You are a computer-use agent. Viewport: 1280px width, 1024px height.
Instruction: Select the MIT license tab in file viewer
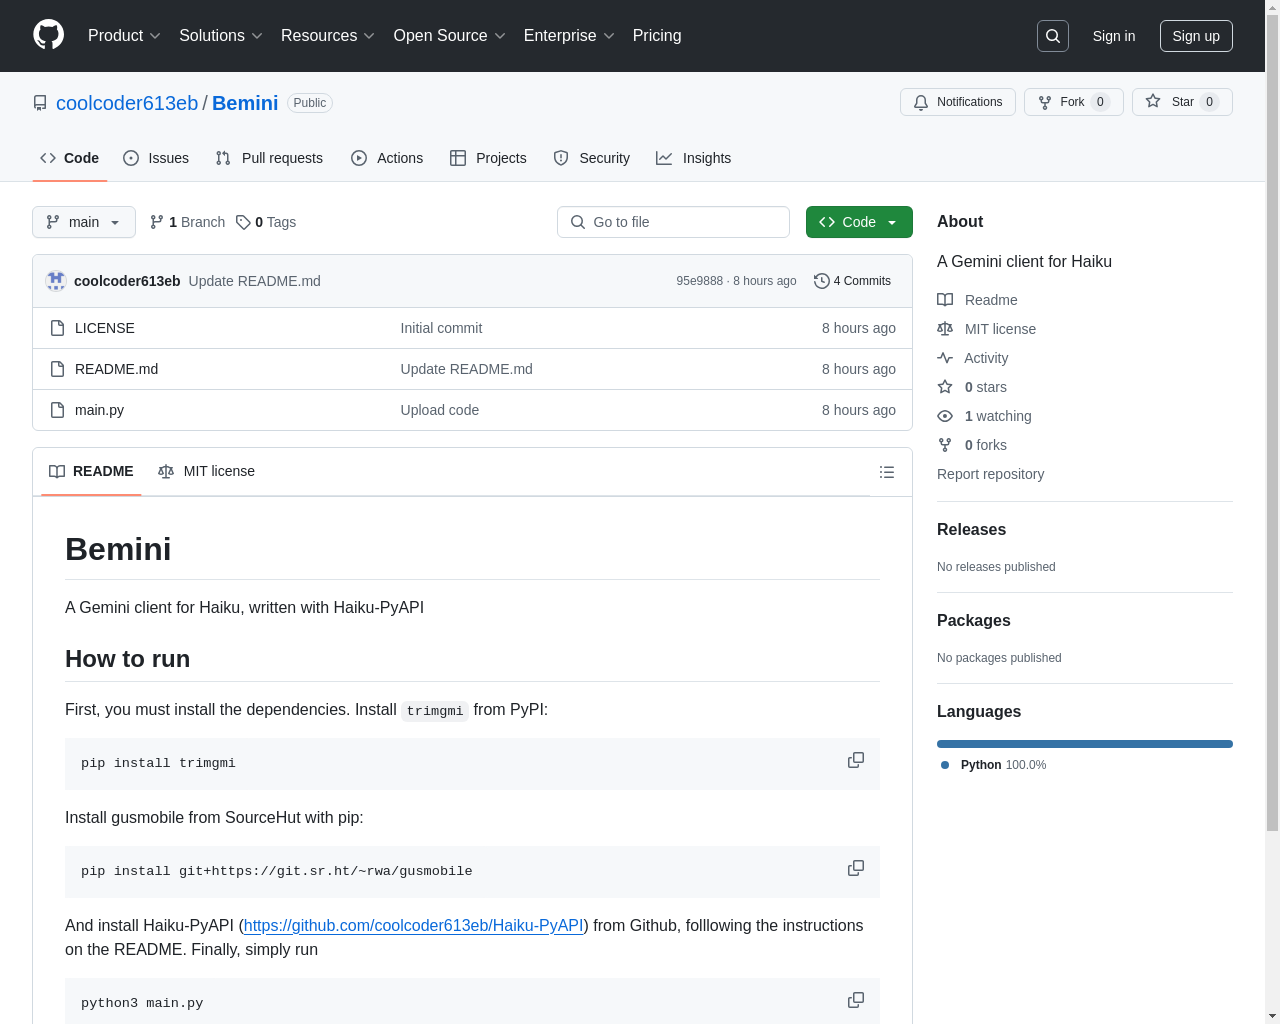tap(206, 471)
